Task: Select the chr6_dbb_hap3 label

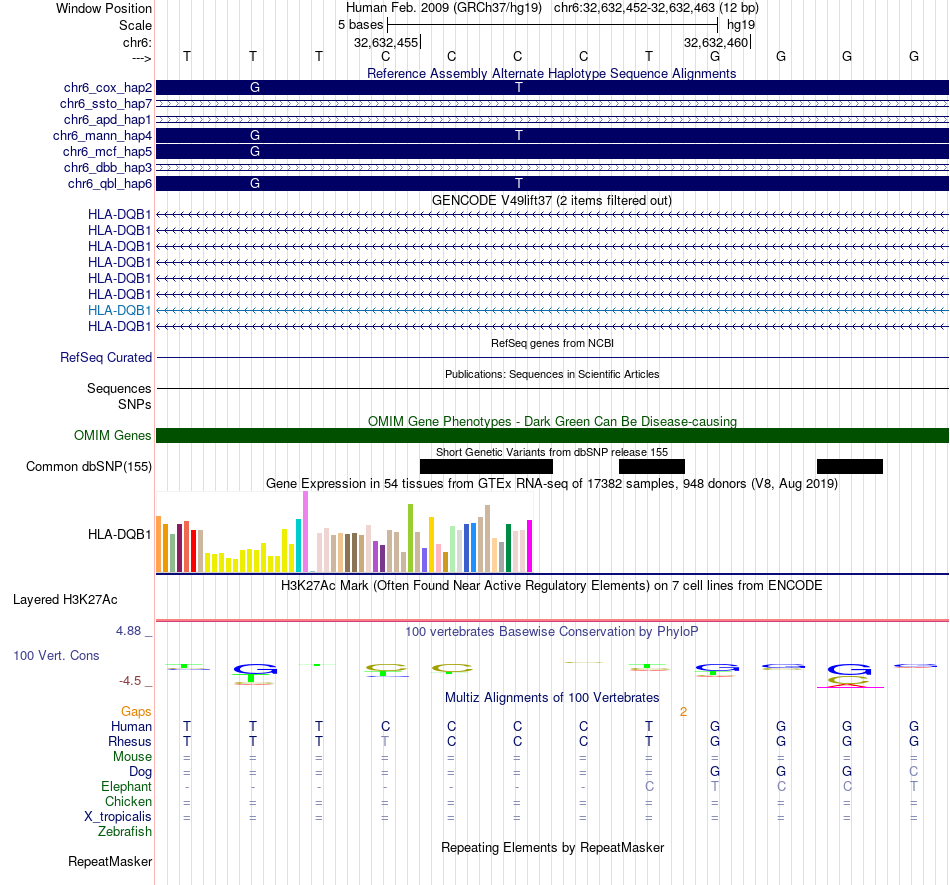Action: [x=108, y=167]
